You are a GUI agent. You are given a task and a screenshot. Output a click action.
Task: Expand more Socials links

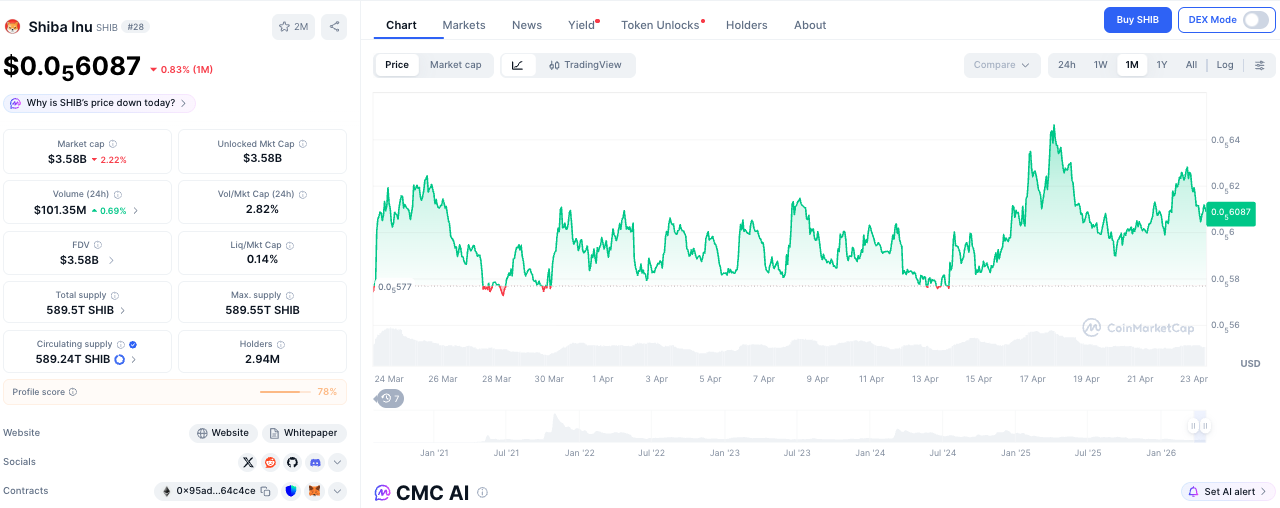coord(338,462)
